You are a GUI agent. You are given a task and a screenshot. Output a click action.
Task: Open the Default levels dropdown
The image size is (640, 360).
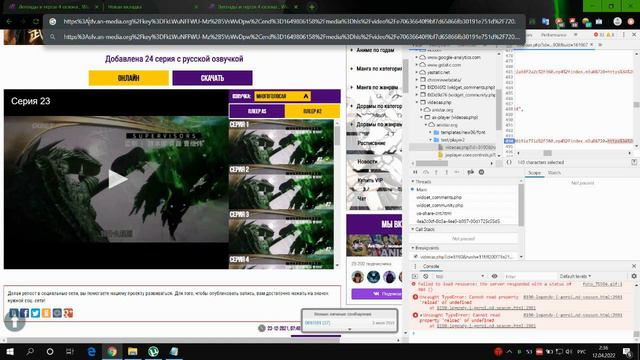point(576,276)
